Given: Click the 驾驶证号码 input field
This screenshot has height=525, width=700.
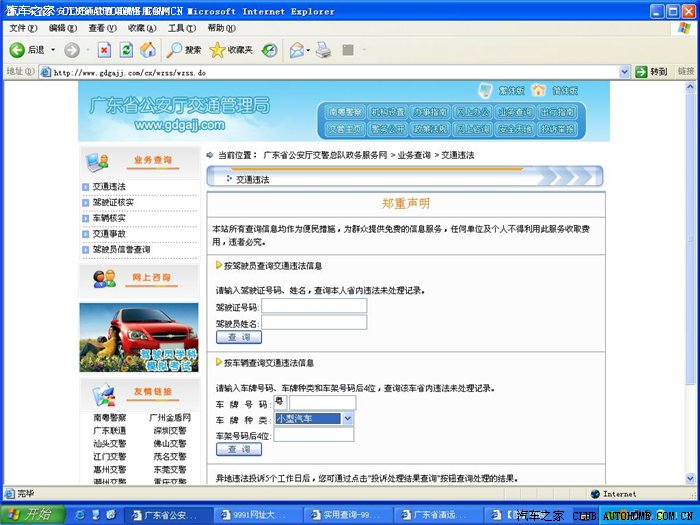Looking at the screenshot, I should point(313,306).
